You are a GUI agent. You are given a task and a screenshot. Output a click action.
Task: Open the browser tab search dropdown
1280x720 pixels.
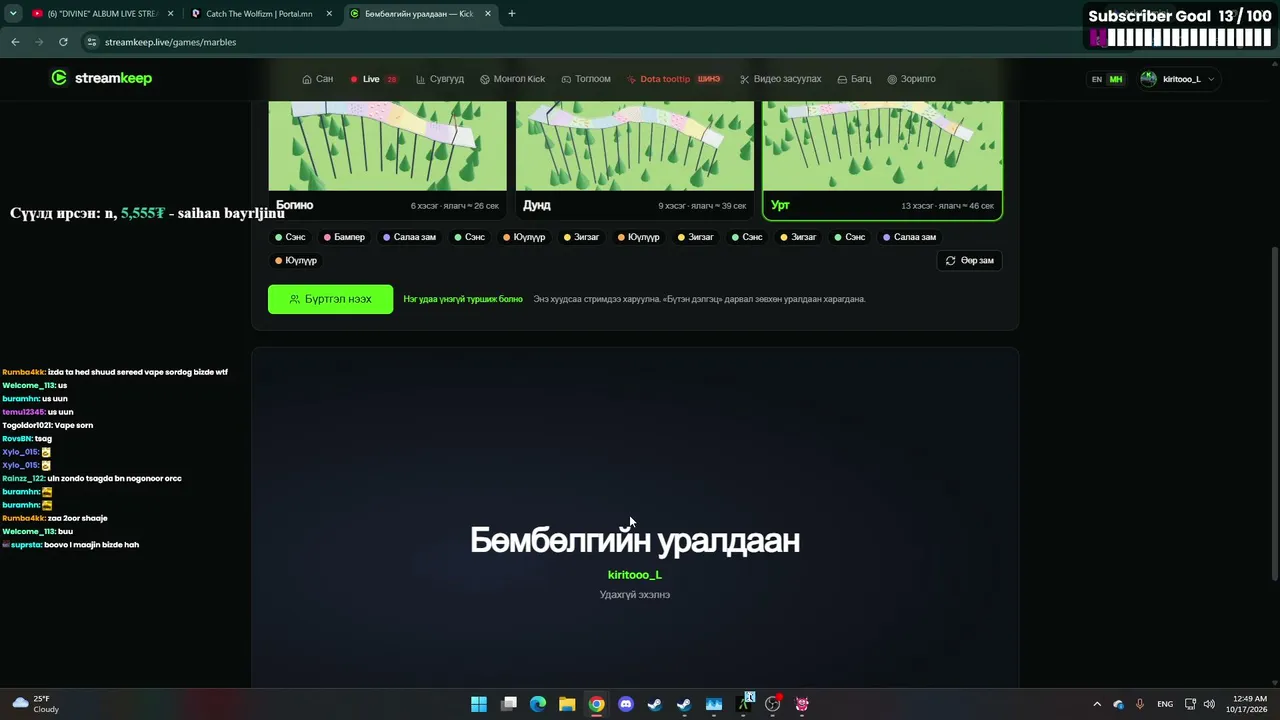point(13,14)
